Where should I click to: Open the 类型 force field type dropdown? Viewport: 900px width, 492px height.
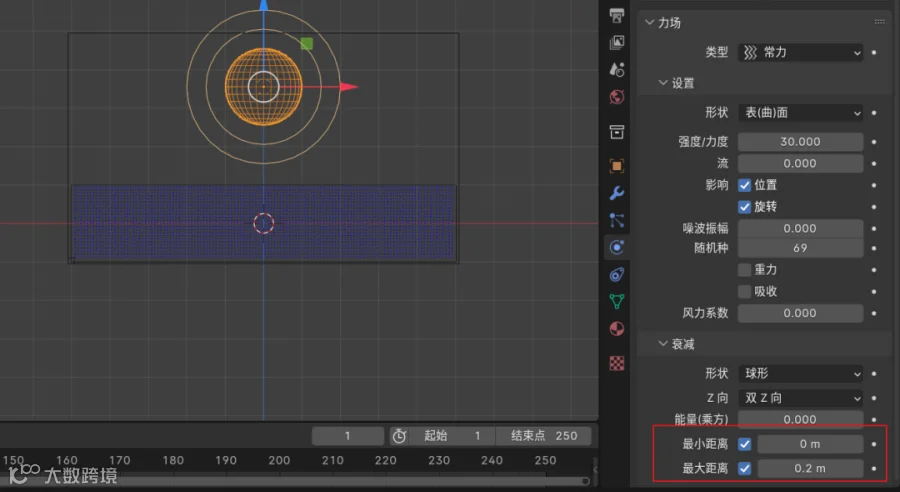800,53
